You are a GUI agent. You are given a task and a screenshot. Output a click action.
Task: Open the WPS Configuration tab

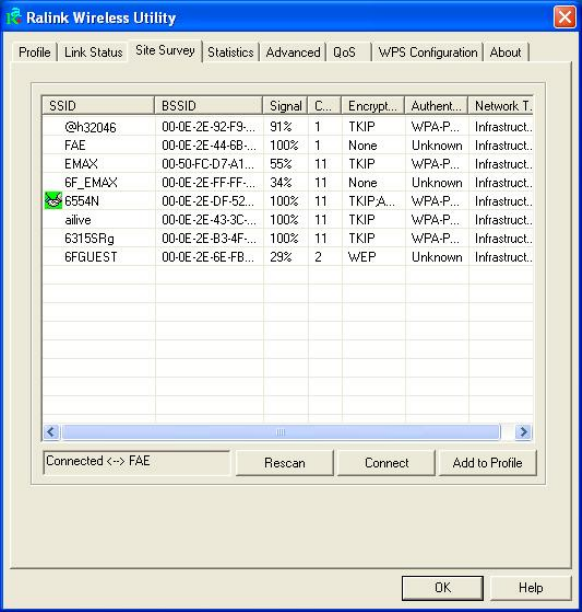428,52
